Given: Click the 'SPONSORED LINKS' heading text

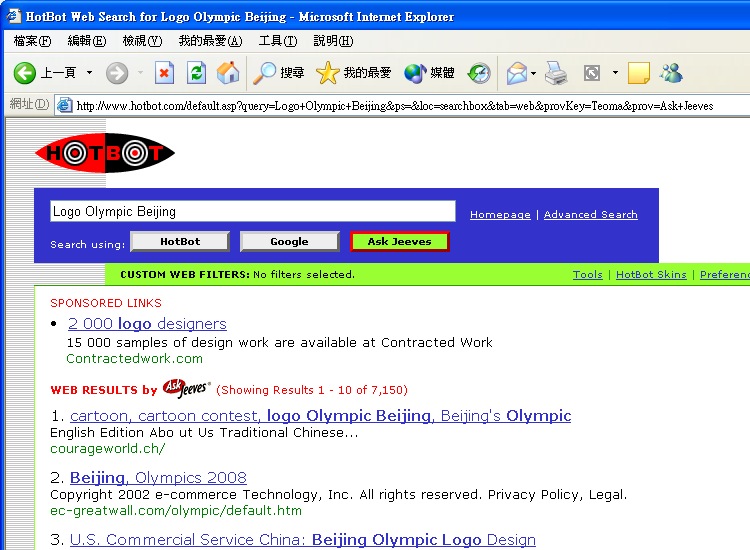Looking at the screenshot, I should (x=106, y=303).
